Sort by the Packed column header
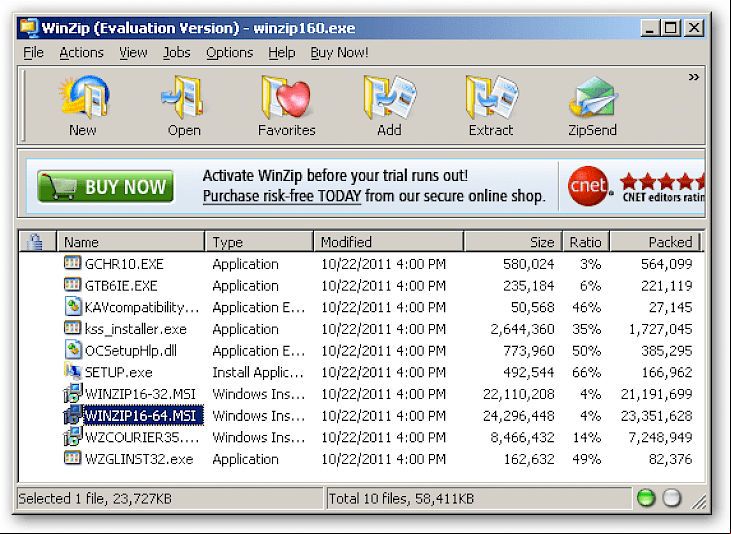 click(655, 242)
